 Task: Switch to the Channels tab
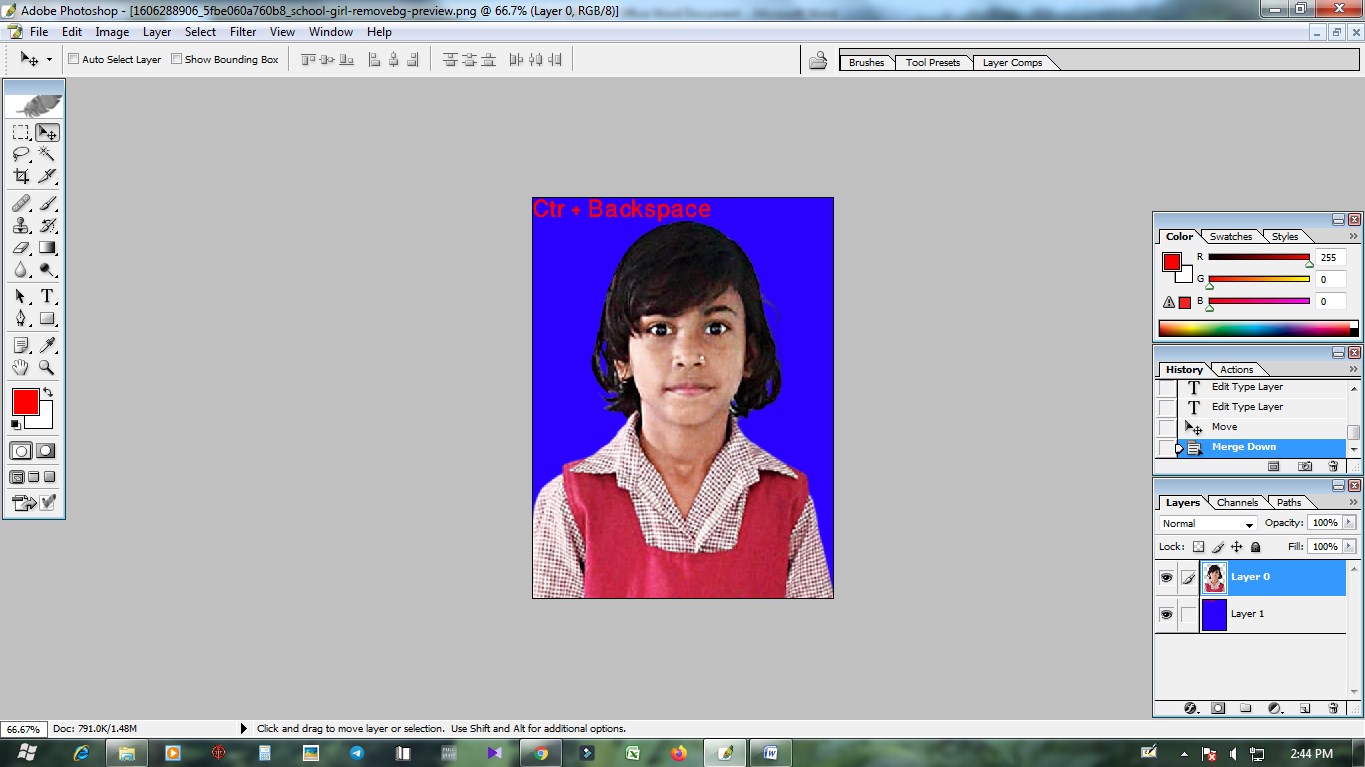(x=1237, y=503)
